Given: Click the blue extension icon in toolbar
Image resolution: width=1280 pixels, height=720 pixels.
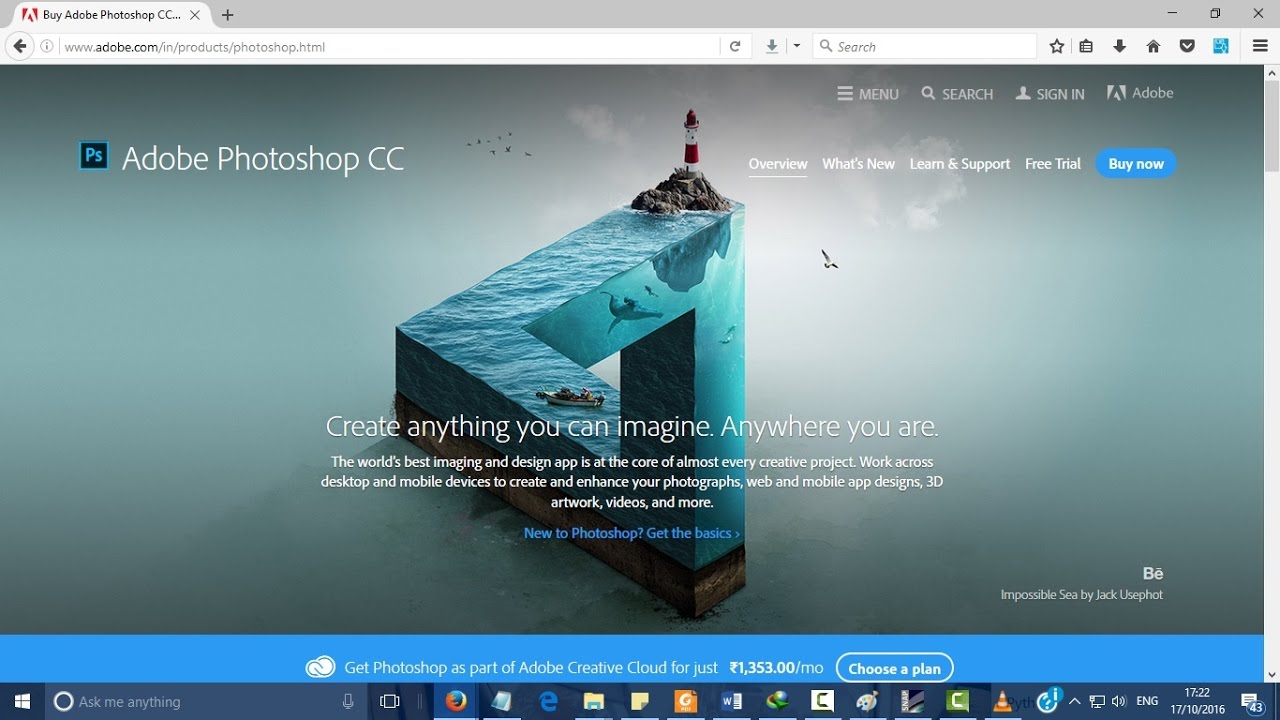Looking at the screenshot, I should [x=1221, y=46].
